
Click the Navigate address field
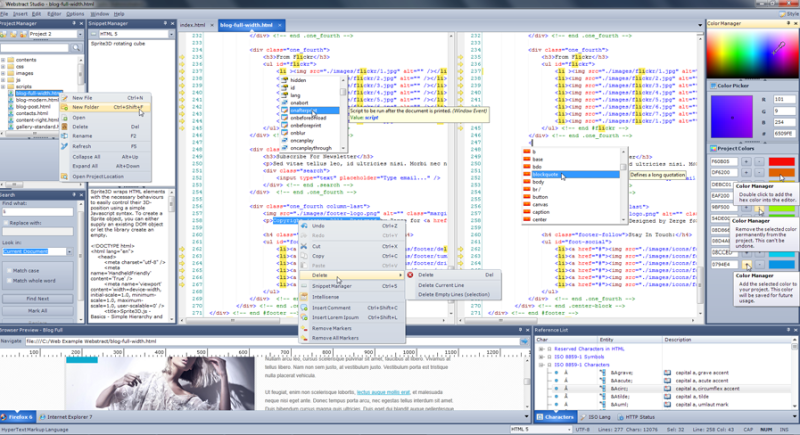[x=272, y=341]
